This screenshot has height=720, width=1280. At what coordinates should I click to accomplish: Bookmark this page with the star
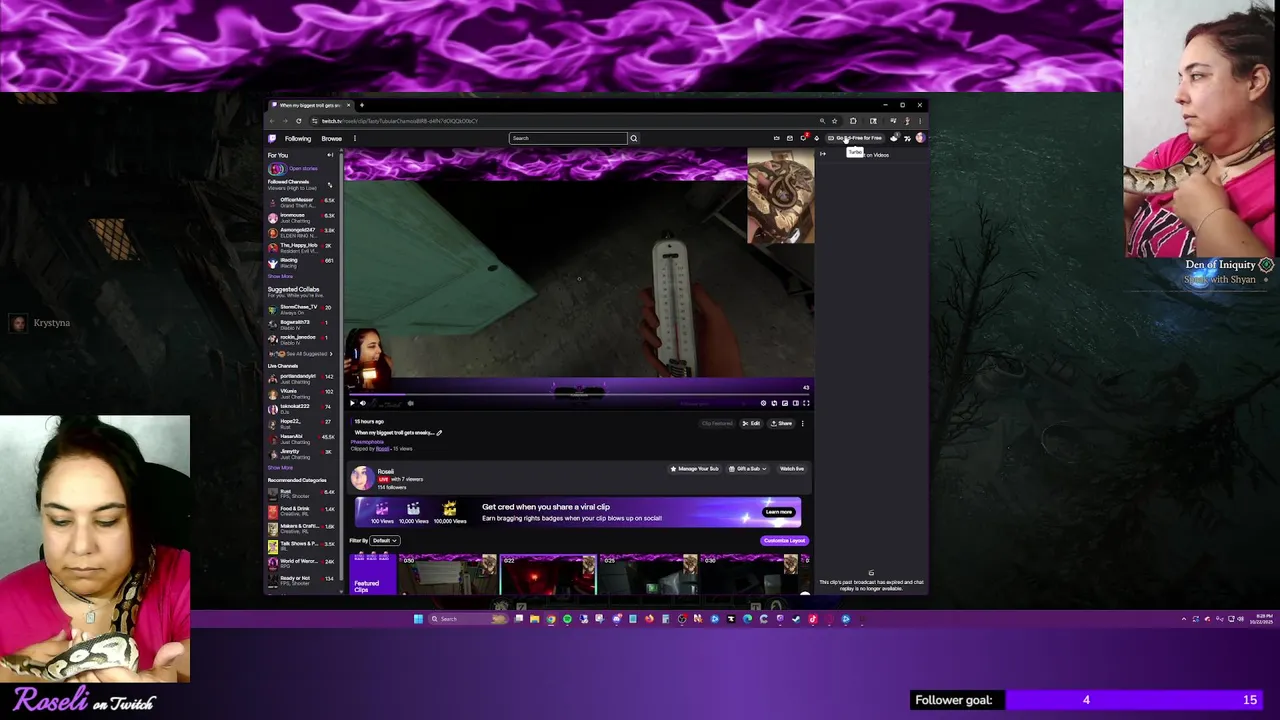pyautogui.click(x=834, y=121)
